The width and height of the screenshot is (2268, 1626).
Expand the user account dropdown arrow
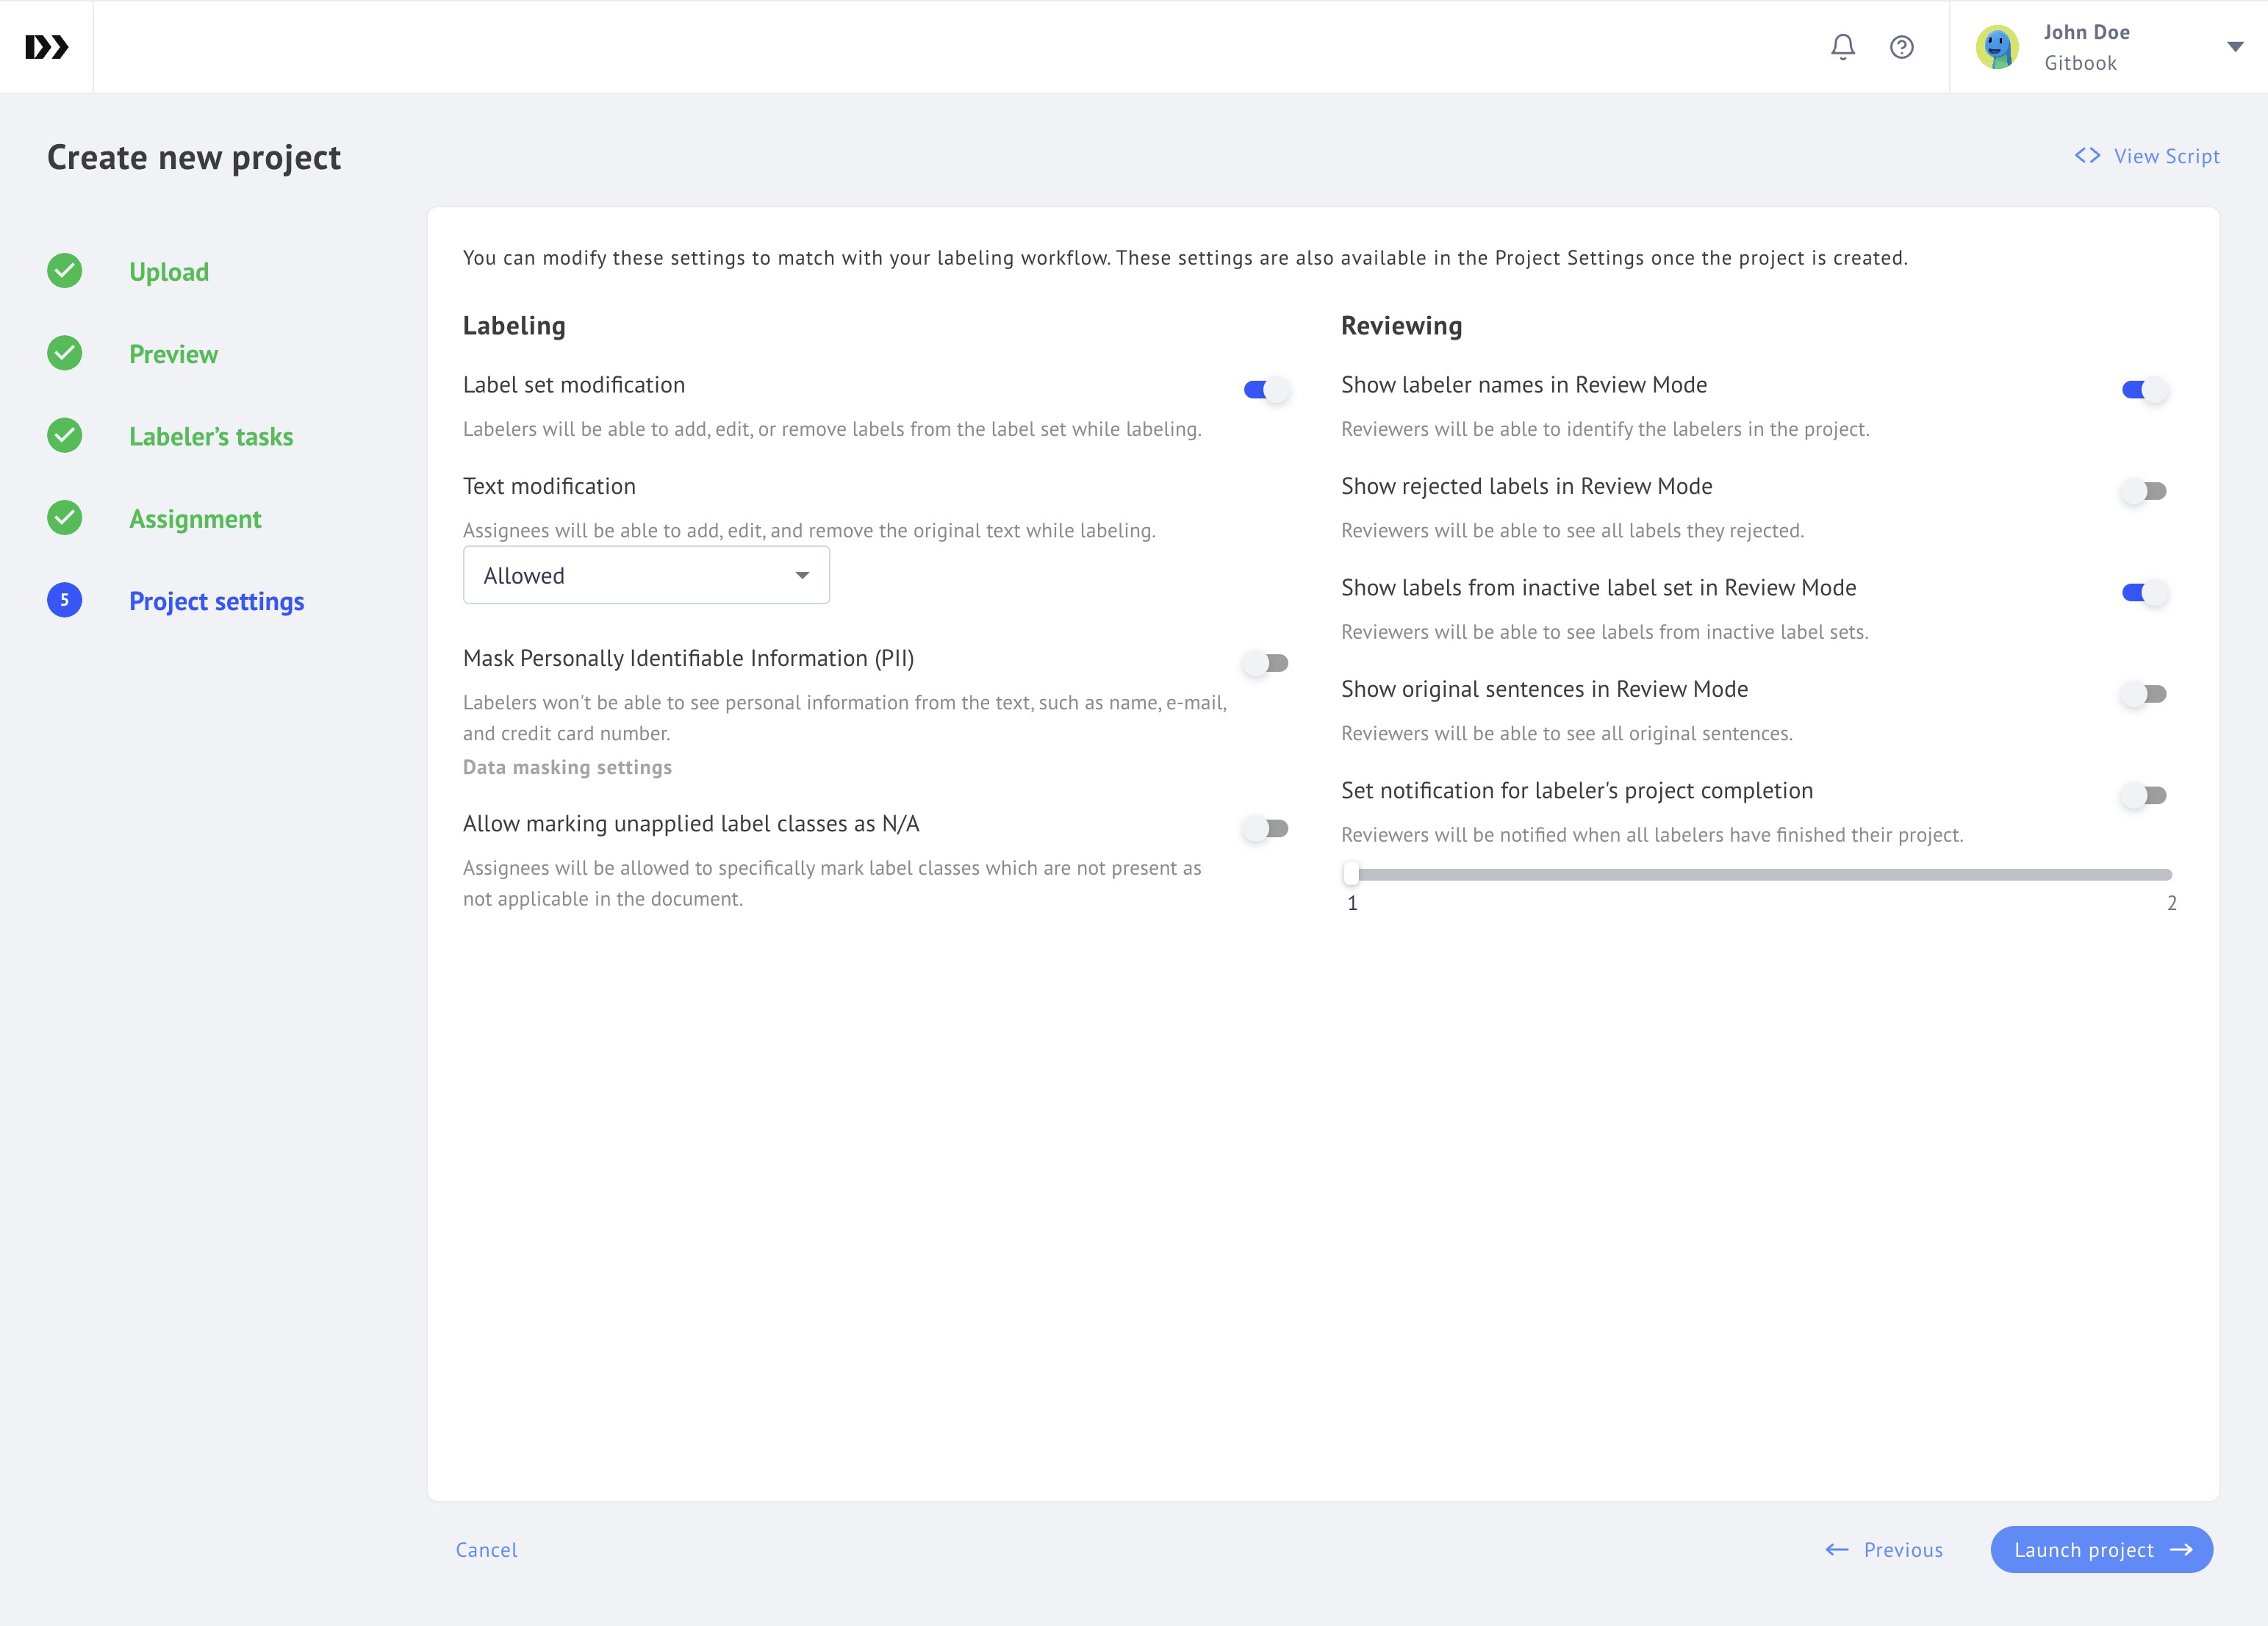coord(2235,47)
